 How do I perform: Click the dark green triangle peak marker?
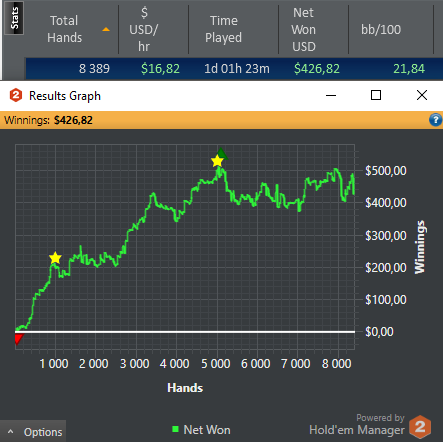222,154
